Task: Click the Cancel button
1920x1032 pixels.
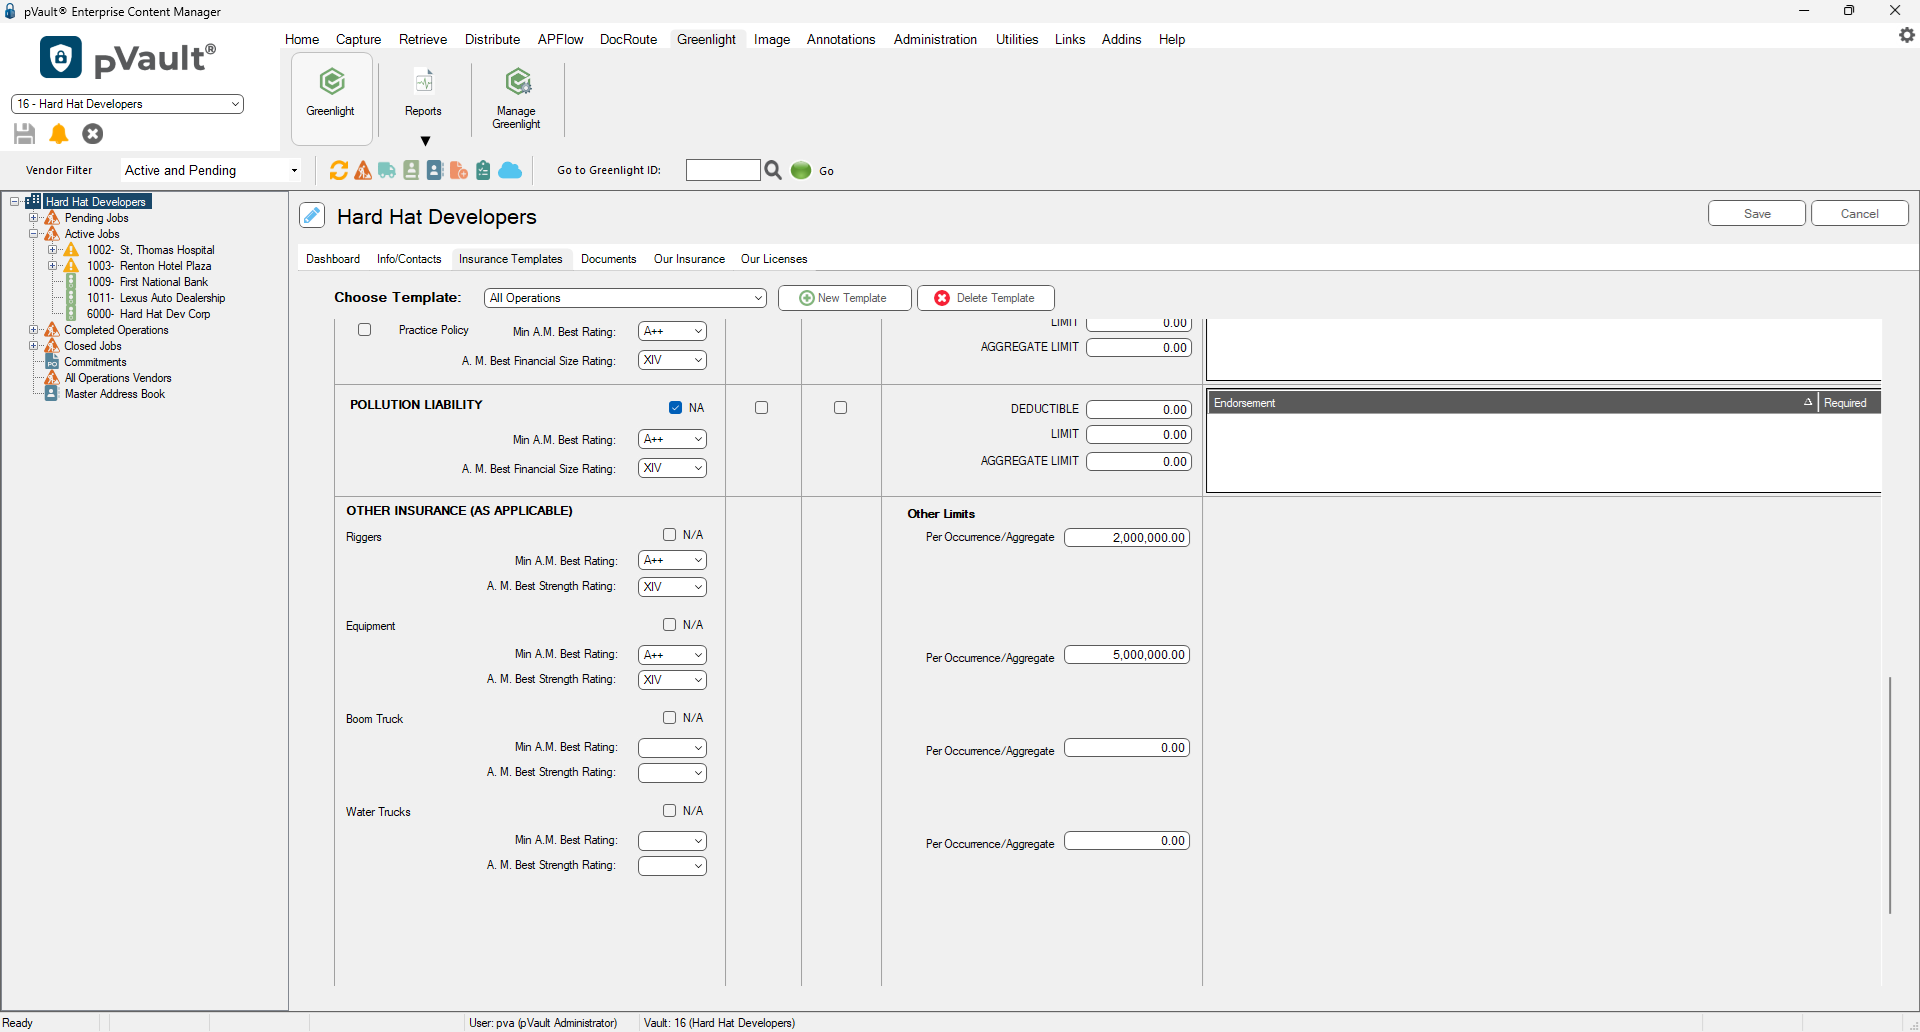Action: click(x=1860, y=214)
